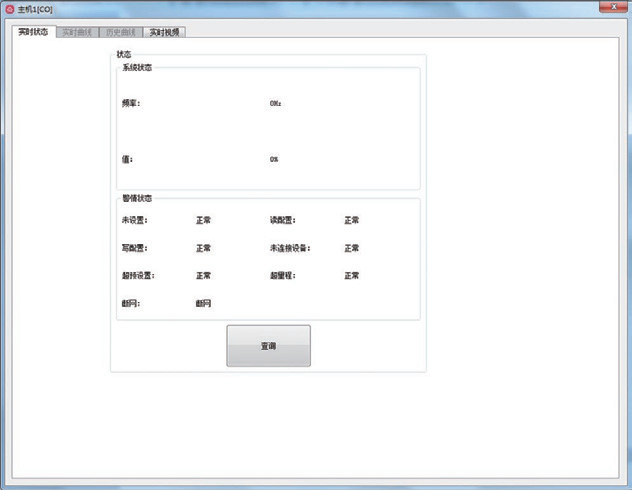The width and height of the screenshot is (632, 490).
Task: Go to the 实时视频 tab
Action: pos(165,32)
